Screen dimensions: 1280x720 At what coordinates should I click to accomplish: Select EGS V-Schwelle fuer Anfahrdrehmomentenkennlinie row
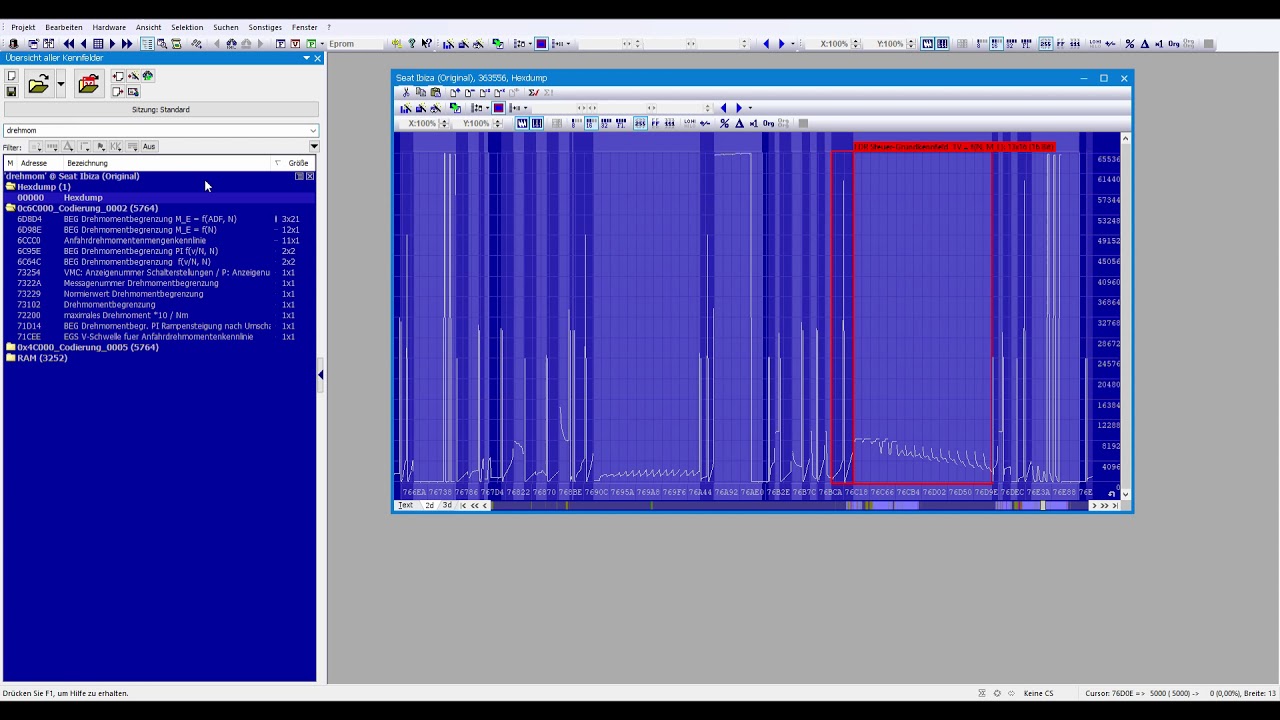tap(160, 337)
